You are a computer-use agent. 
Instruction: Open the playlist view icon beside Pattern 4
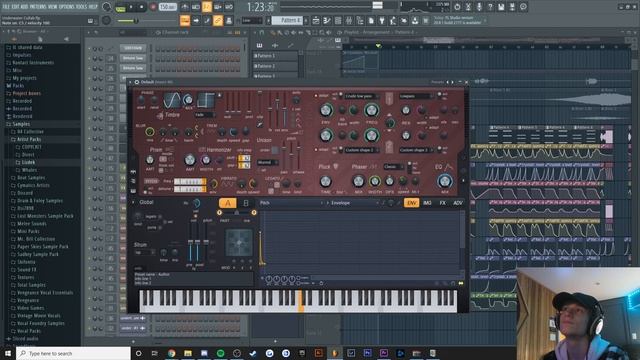(x=316, y=20)
